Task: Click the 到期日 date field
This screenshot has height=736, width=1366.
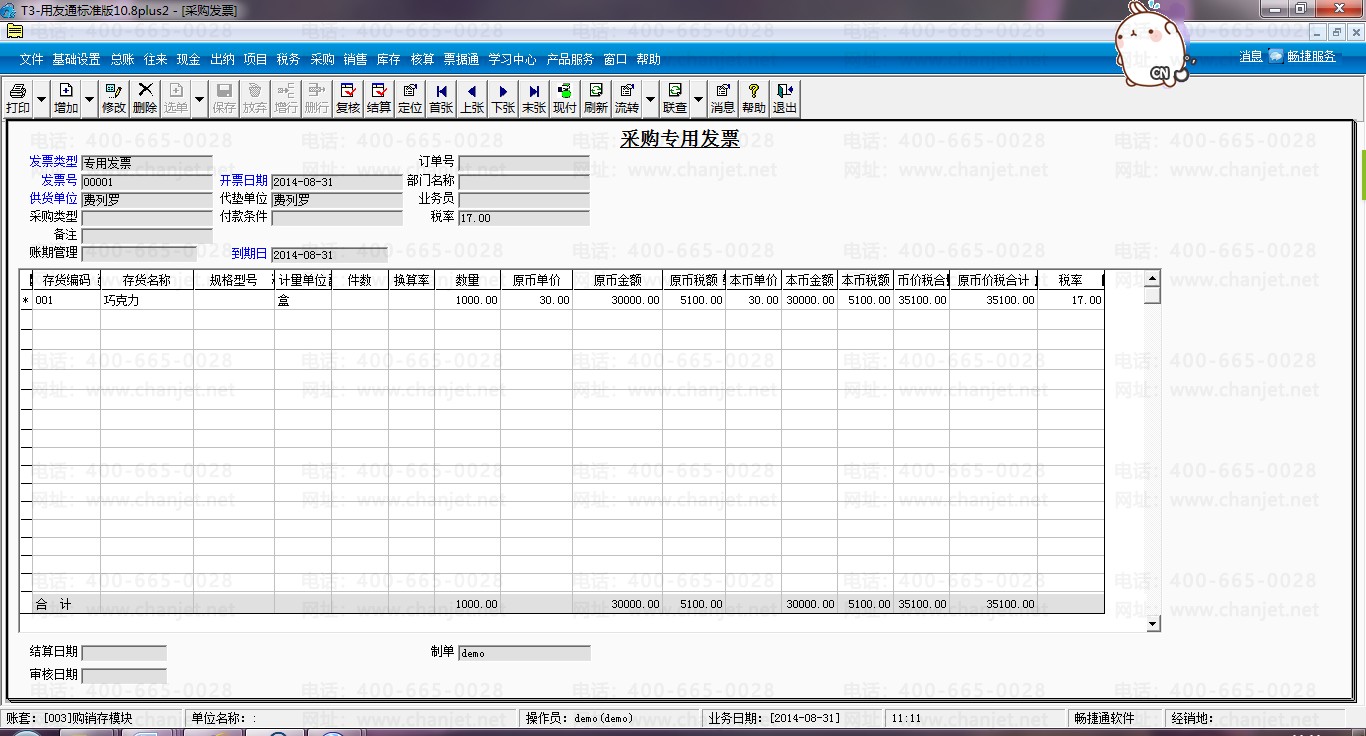Action: click(x=329, y=254)
